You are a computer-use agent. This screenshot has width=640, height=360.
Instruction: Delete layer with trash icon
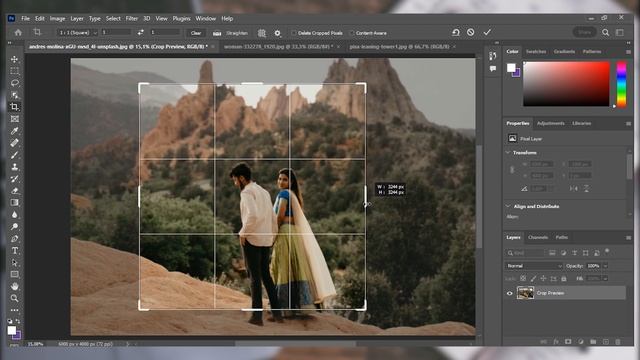(618, 342)
